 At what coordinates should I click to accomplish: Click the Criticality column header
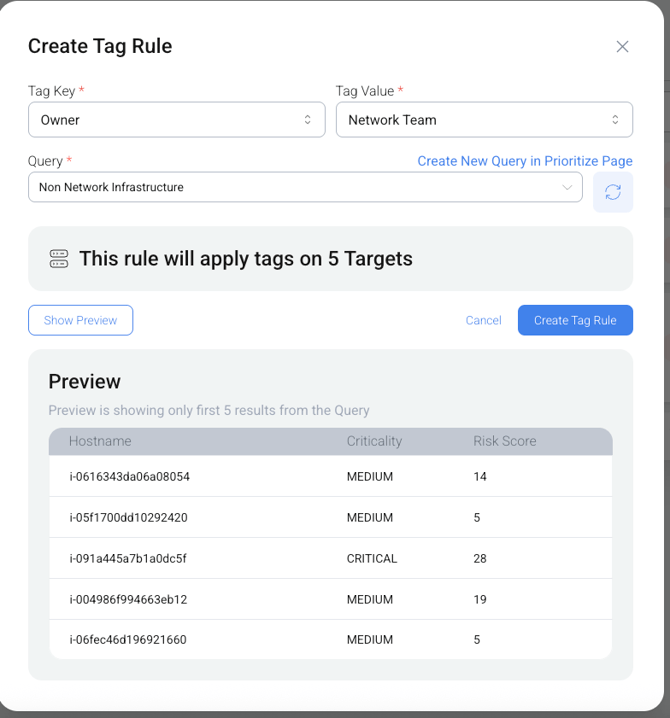(374, 441)
